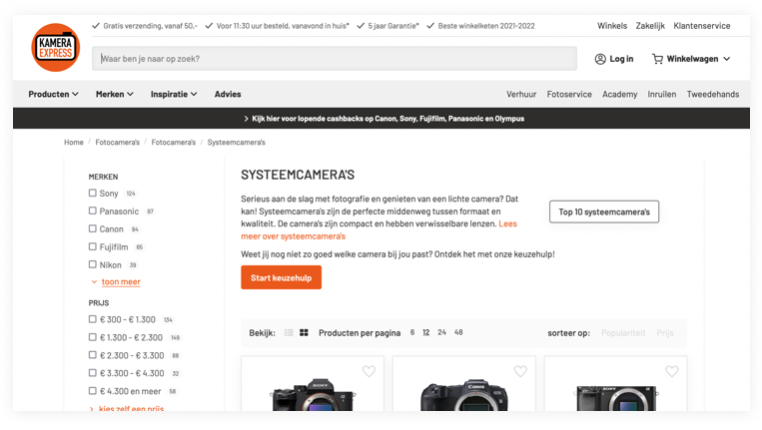Sort by Prijs
Screen dimensions: 762x430
665,333
